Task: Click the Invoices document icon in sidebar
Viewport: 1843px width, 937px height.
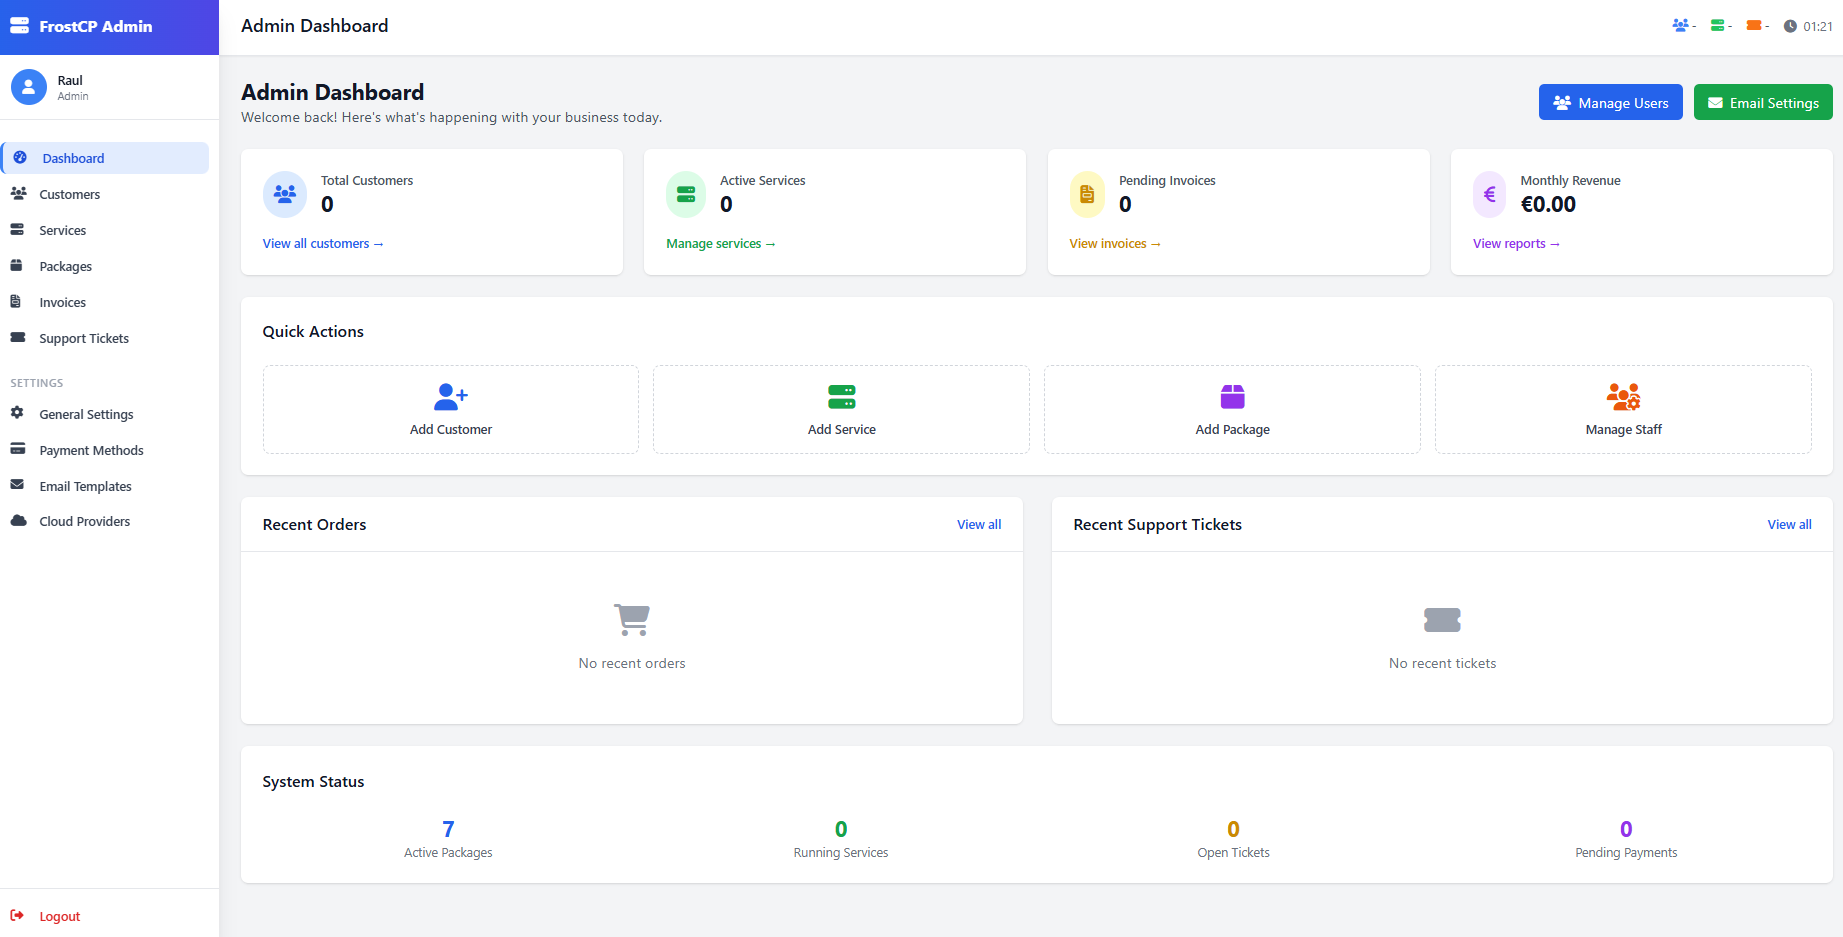Action: (x=16, y=302)
